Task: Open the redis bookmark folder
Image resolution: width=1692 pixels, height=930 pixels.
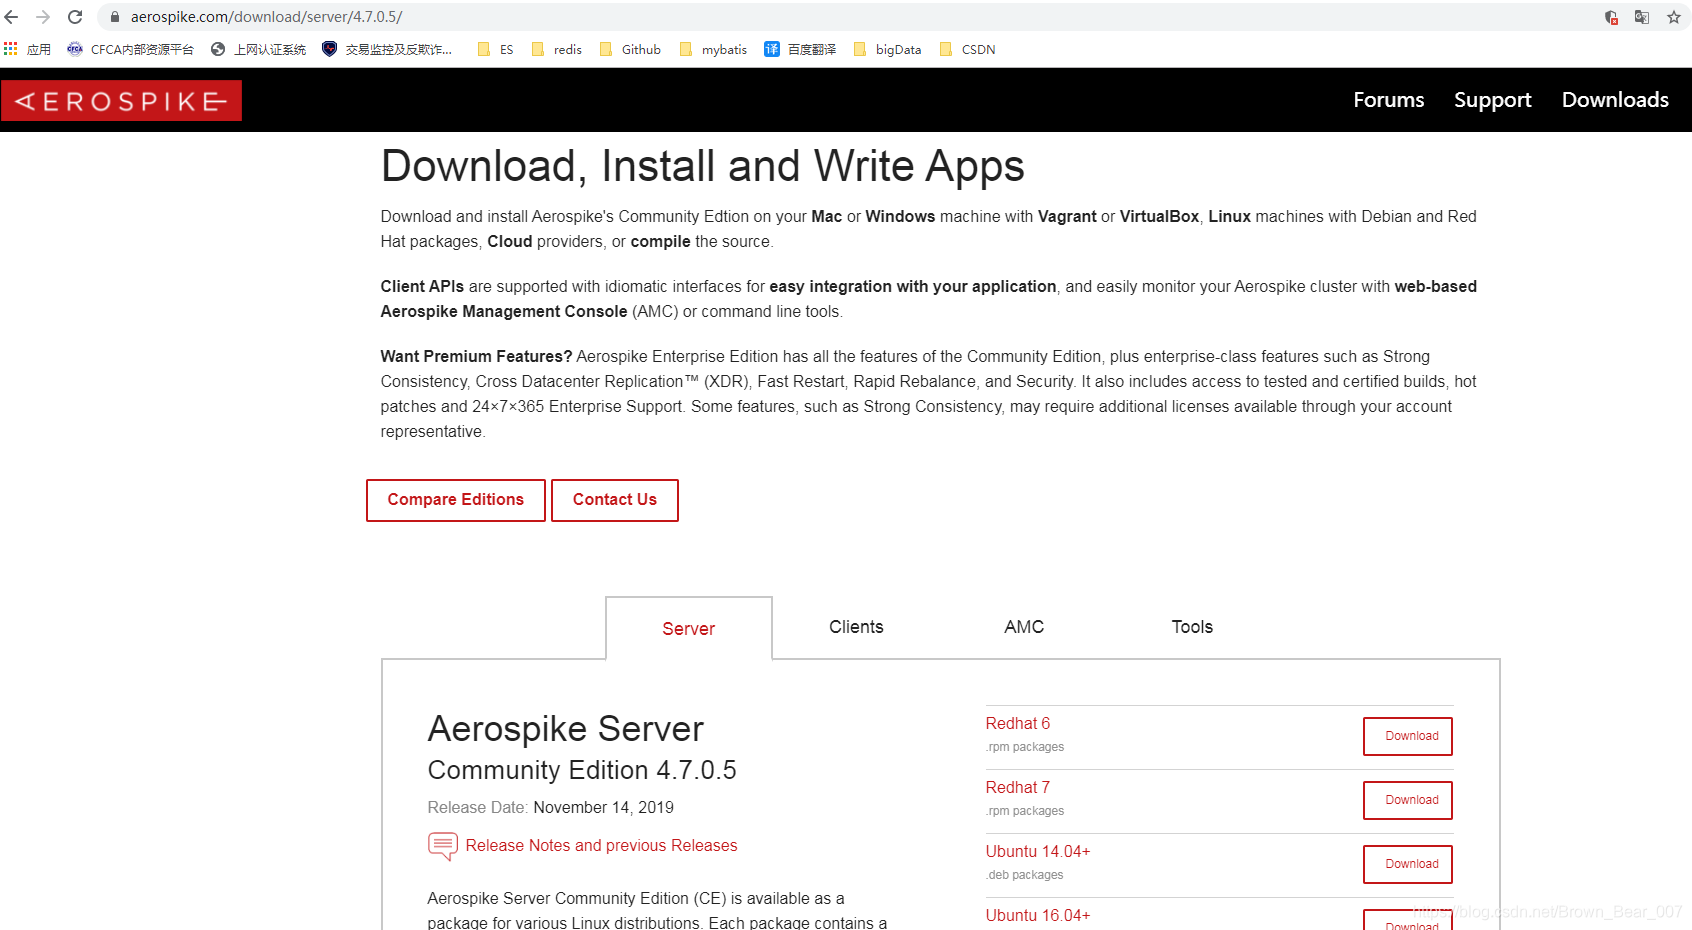Action: click(x=557, y=49)
